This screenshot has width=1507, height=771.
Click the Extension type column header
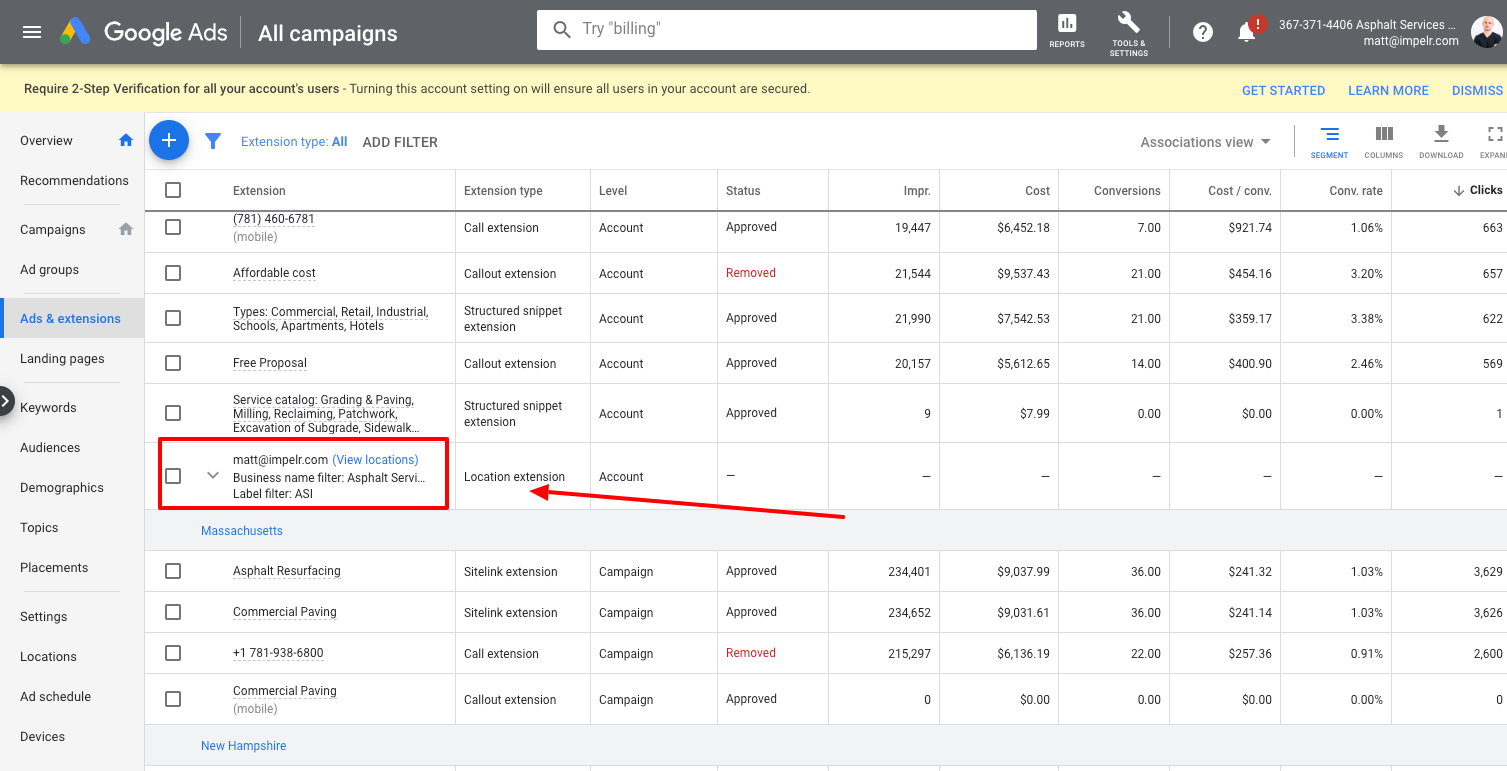coord(503,191)
